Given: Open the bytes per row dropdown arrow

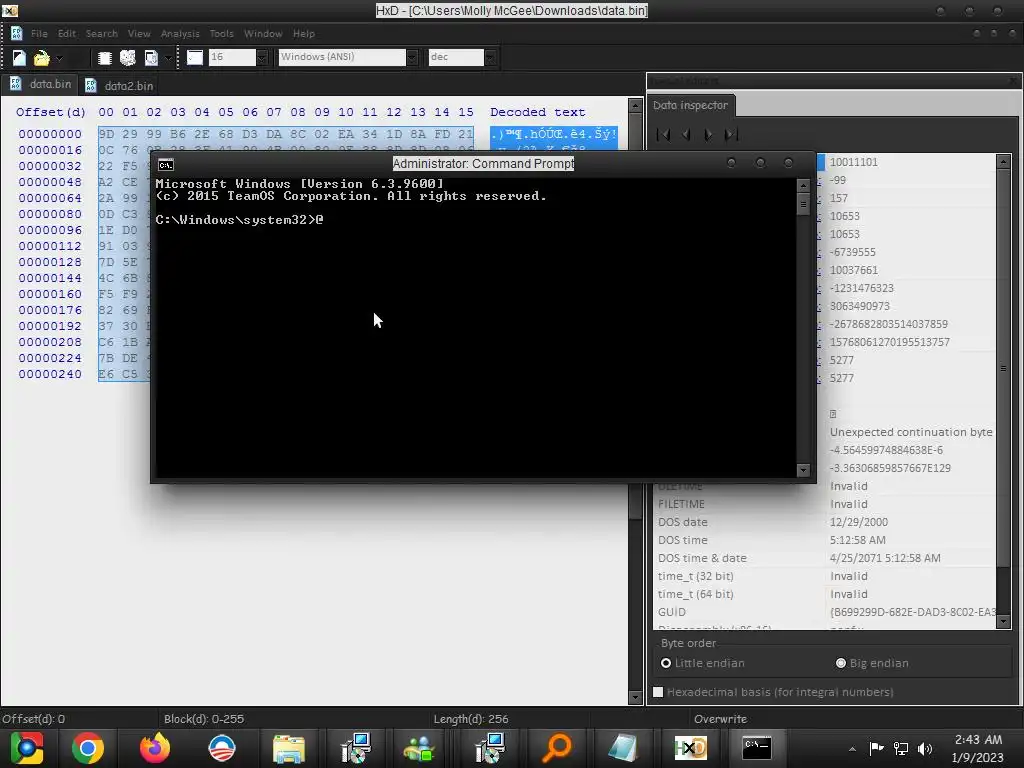Looking at the screenshot, I should click(x=262, y=57).
